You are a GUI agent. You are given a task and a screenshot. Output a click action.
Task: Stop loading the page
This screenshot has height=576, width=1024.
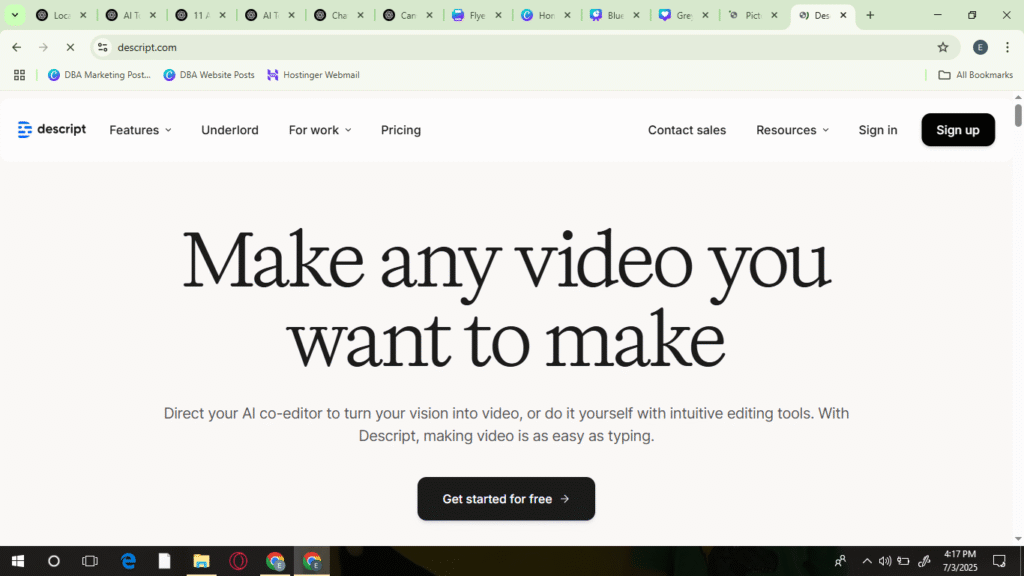click(x=70, y=47)
